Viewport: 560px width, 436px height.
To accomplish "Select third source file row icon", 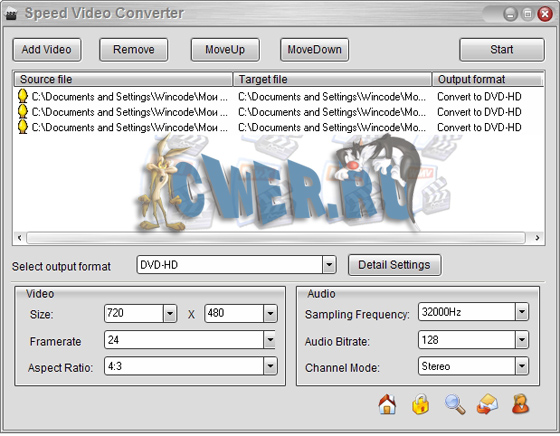I will coord(22,127).
